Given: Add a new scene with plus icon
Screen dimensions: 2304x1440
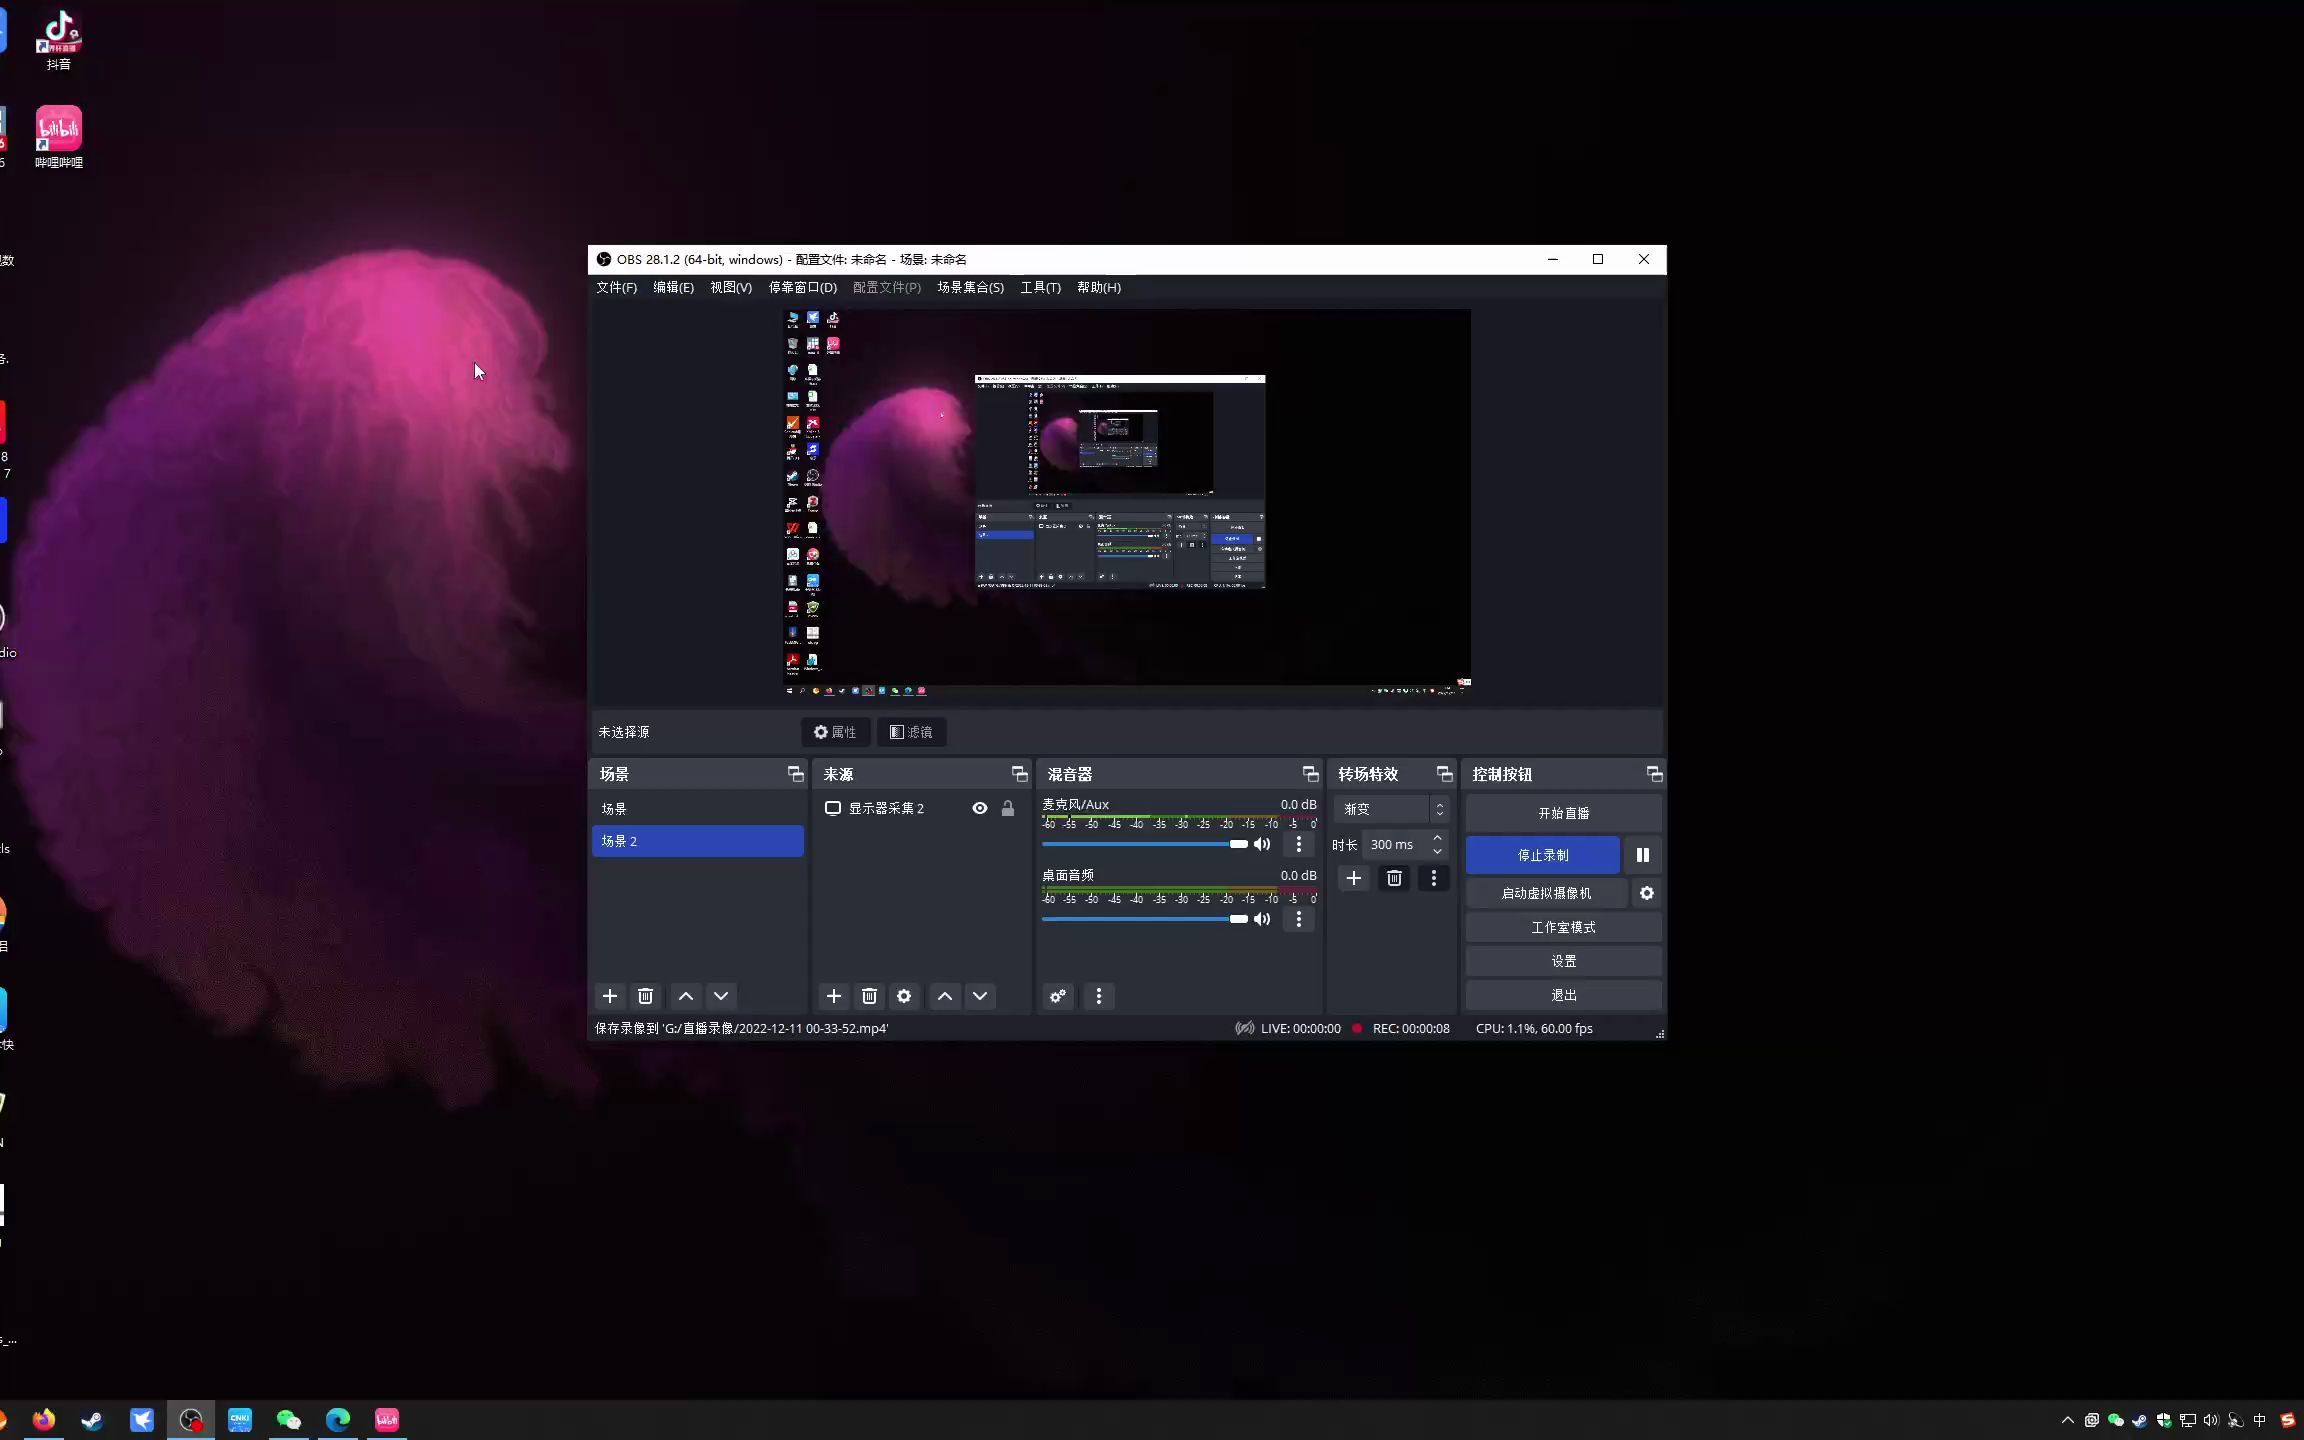Looking at the screenshot, I should click(x=610, y=996).
